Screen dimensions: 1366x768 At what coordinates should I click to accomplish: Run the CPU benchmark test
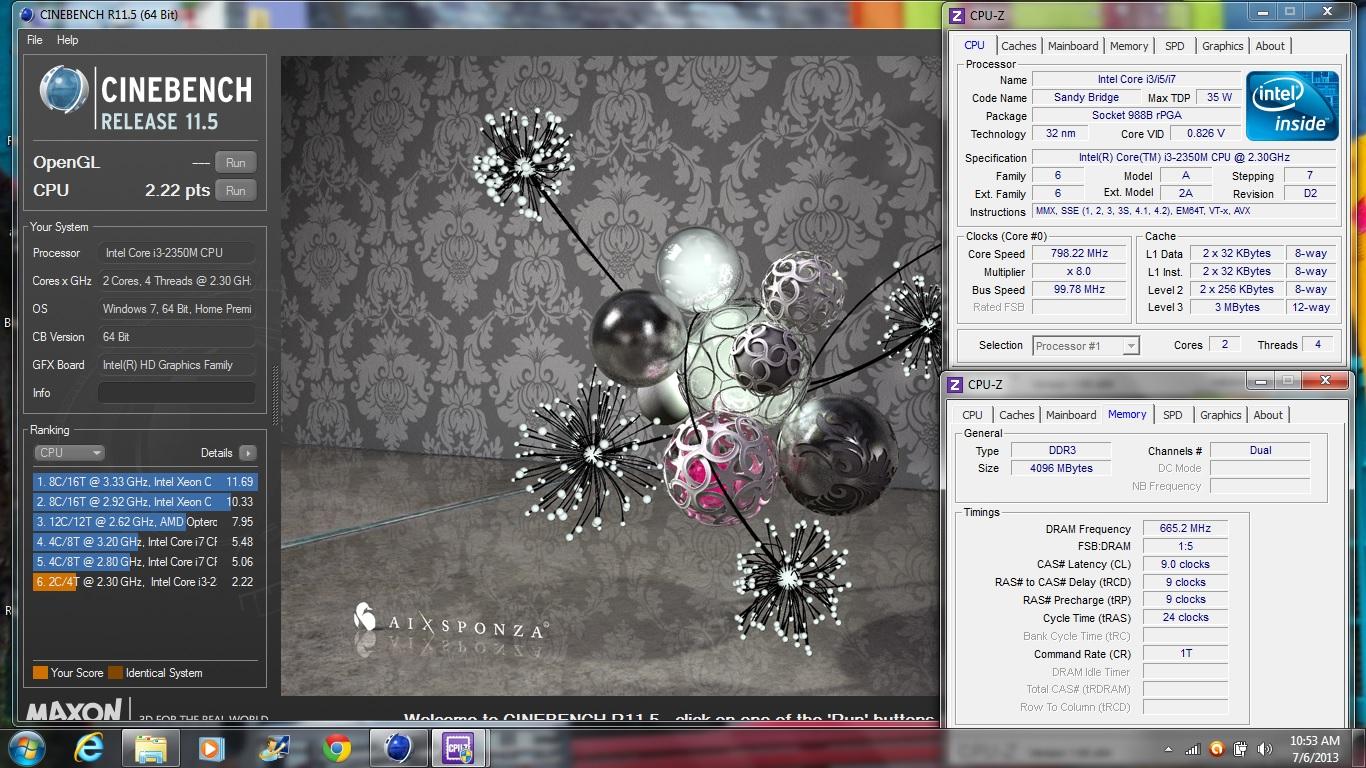click(x=236, y=190)
